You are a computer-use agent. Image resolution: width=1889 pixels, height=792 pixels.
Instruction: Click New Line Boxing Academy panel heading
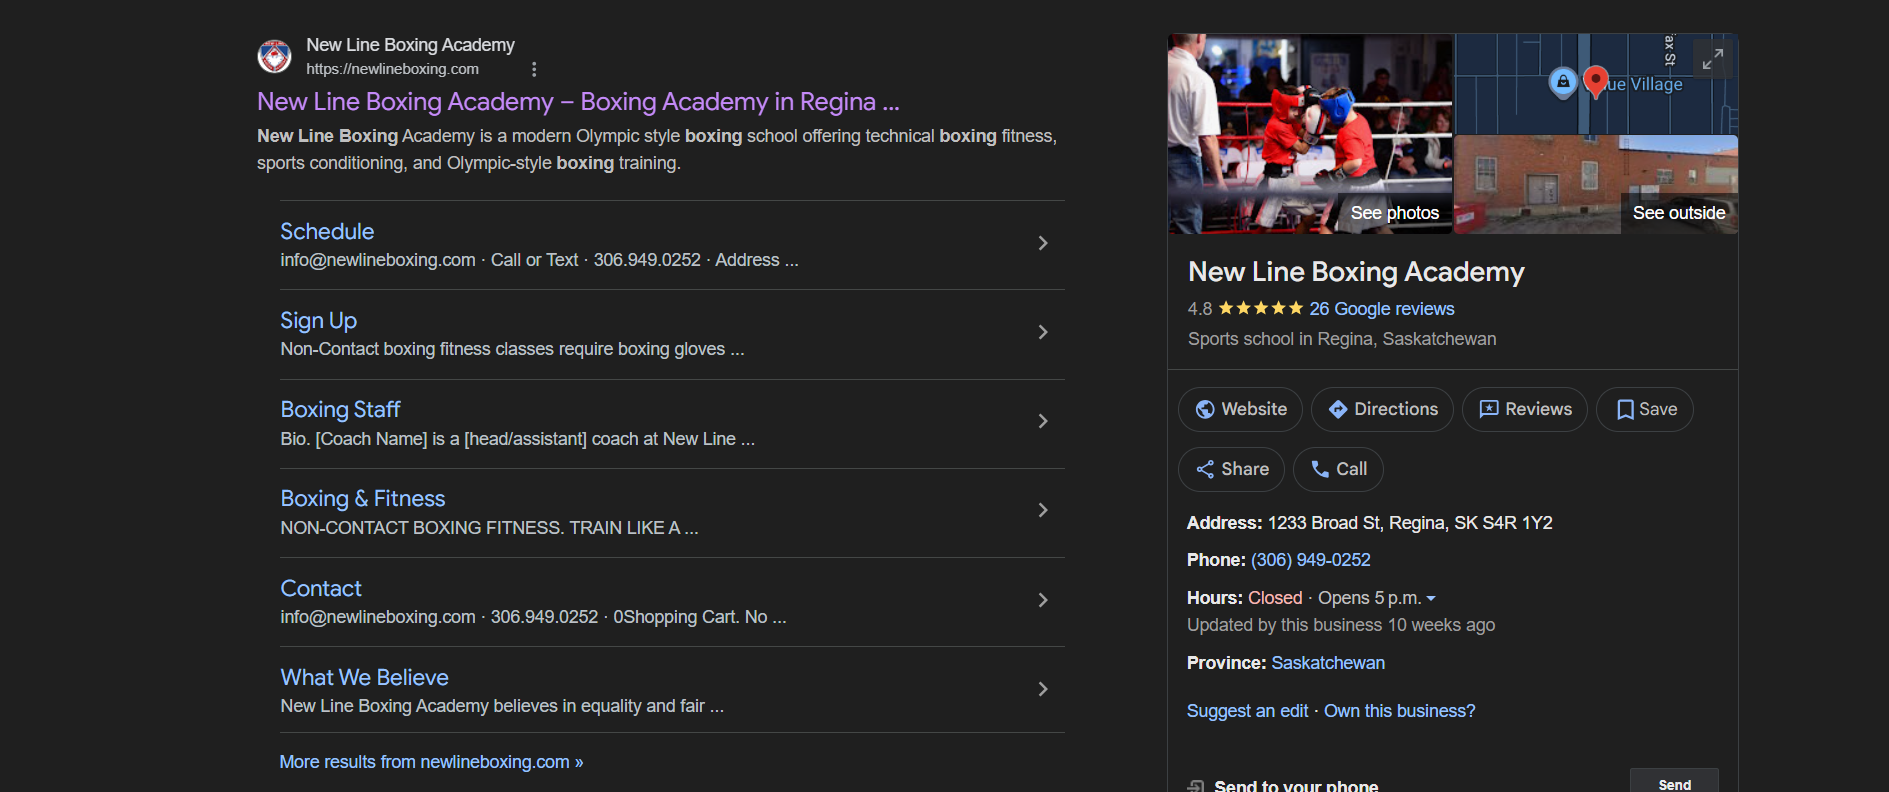tap(1356, 272)
